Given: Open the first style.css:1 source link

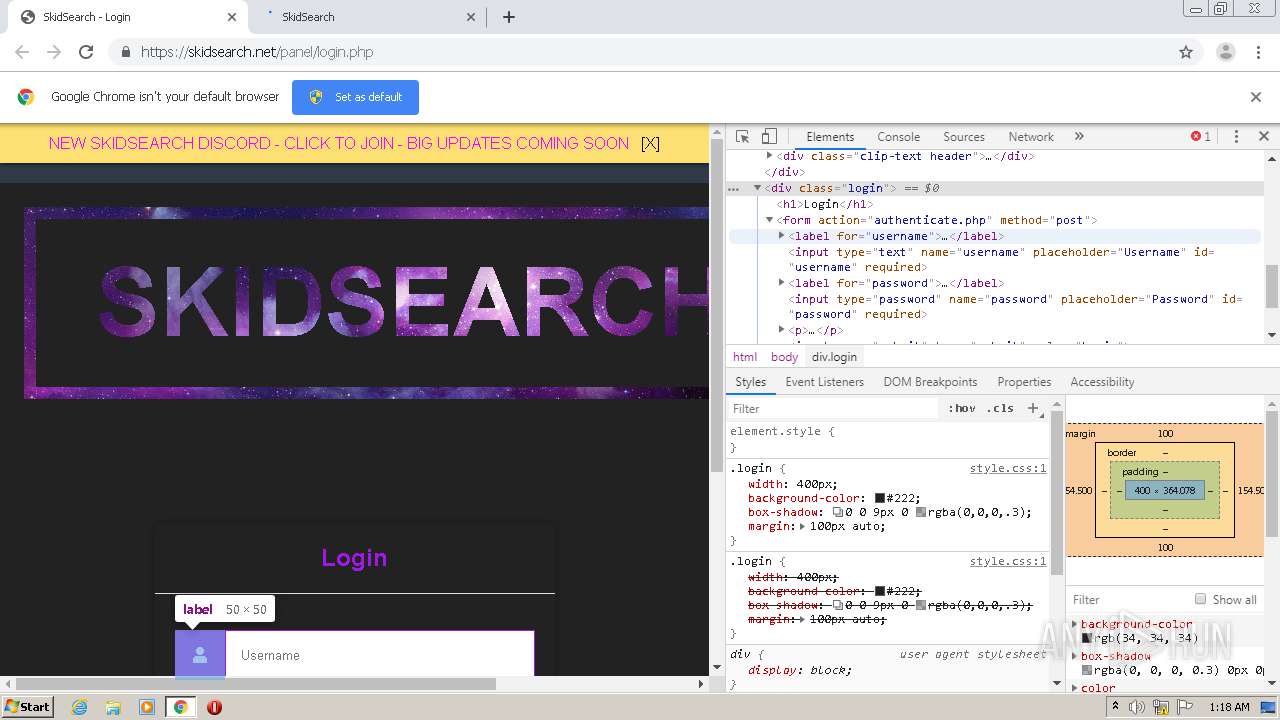Looking at the screenshot, I should tap(1008, 468).
